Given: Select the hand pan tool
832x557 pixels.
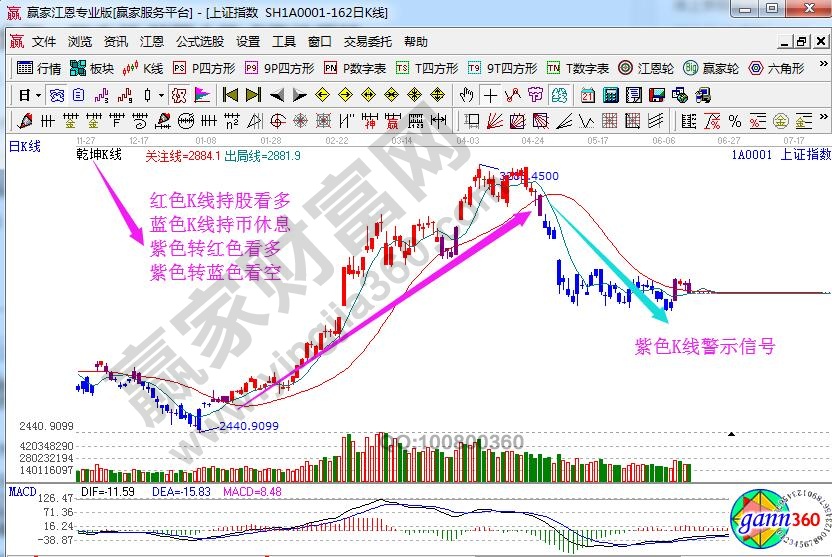Looking at the screenshot, I should pos(466,96).
